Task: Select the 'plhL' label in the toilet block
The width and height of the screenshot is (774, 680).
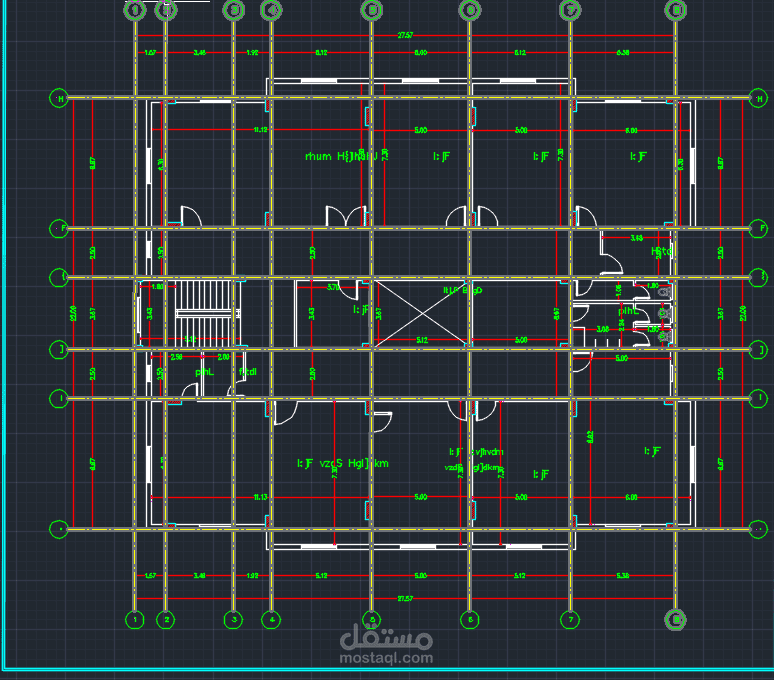Action: 628,311
